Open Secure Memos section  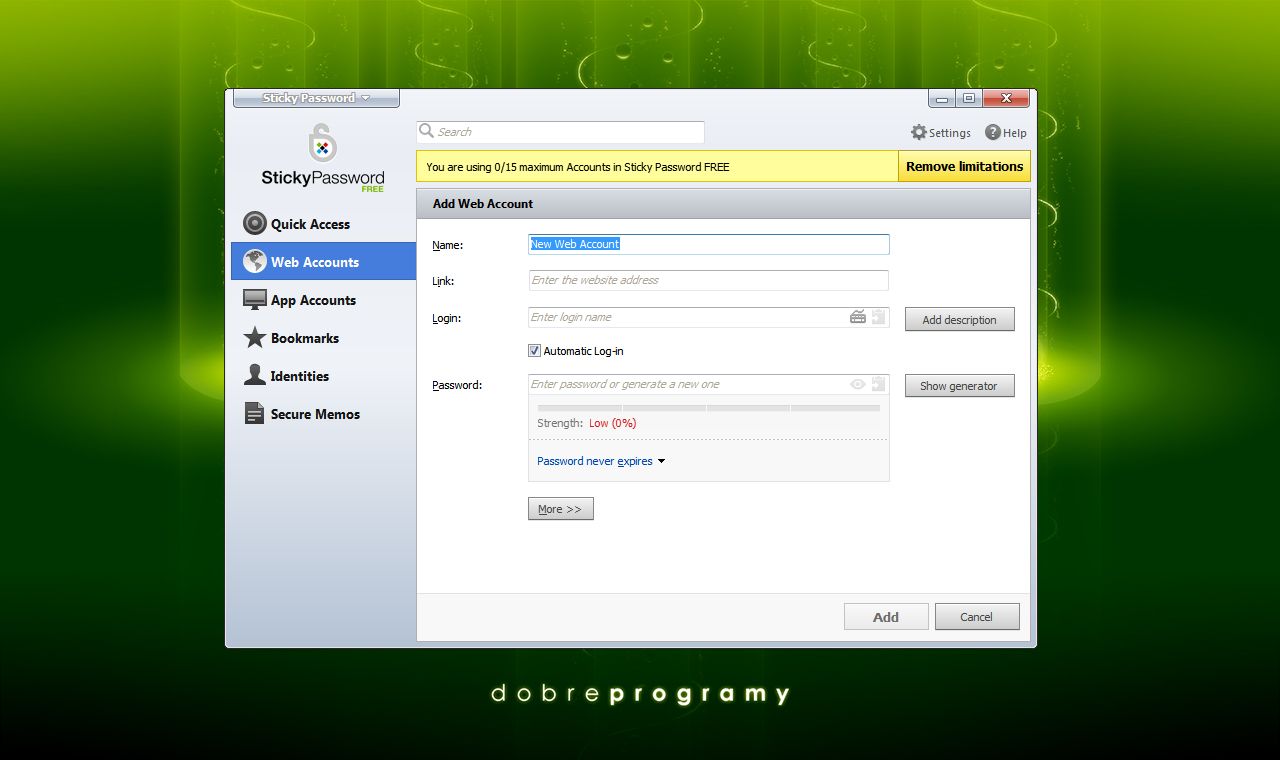323,414
